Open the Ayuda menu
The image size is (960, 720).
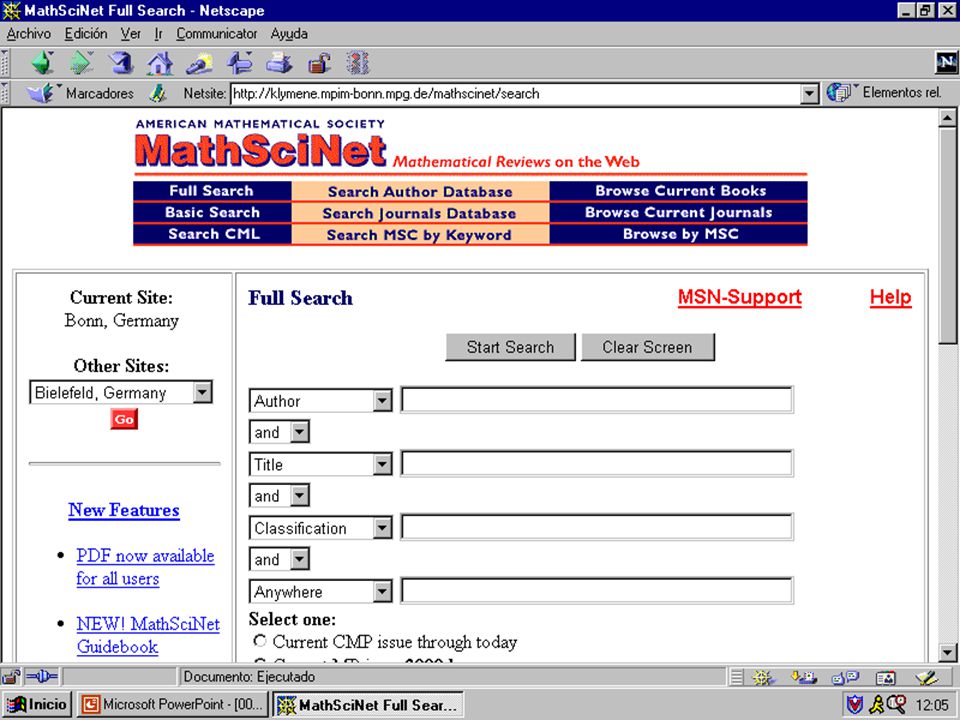289,34
